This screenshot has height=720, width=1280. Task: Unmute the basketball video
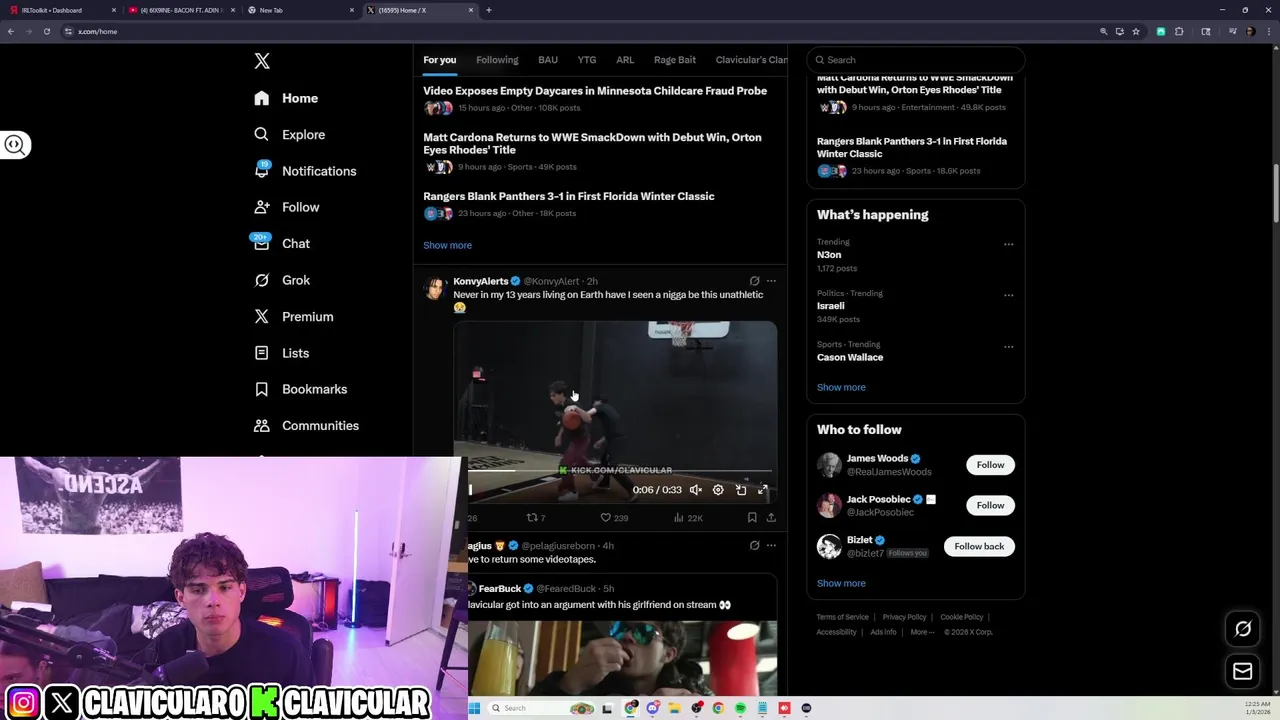pyautogui.click(x=696, y=490)
